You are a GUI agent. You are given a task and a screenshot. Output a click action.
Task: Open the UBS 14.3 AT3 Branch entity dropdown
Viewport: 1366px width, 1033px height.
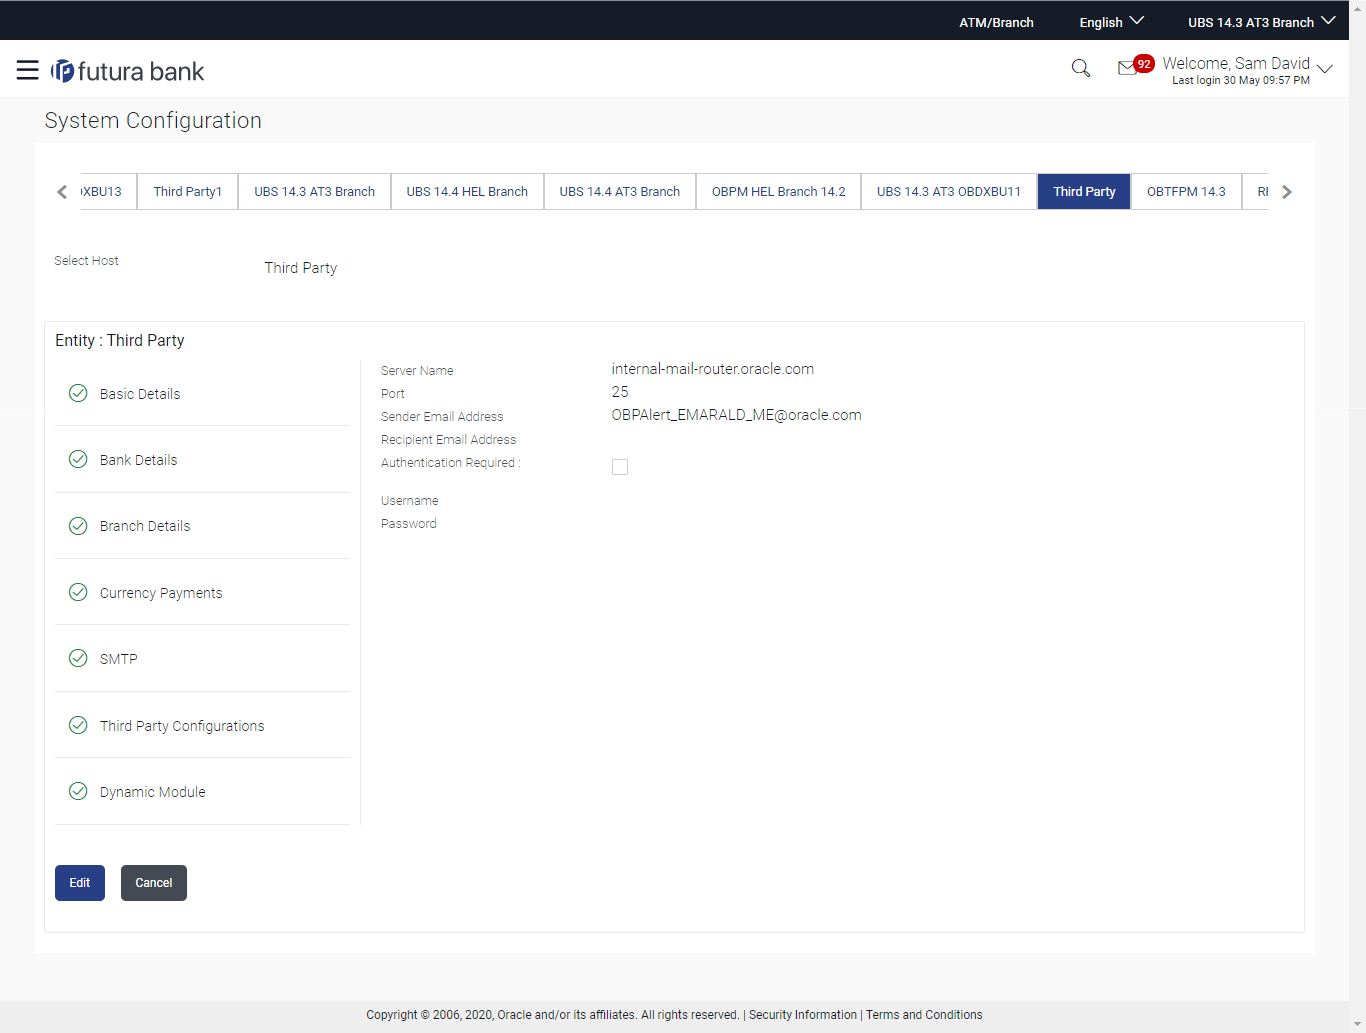(x=1261, y=22)
